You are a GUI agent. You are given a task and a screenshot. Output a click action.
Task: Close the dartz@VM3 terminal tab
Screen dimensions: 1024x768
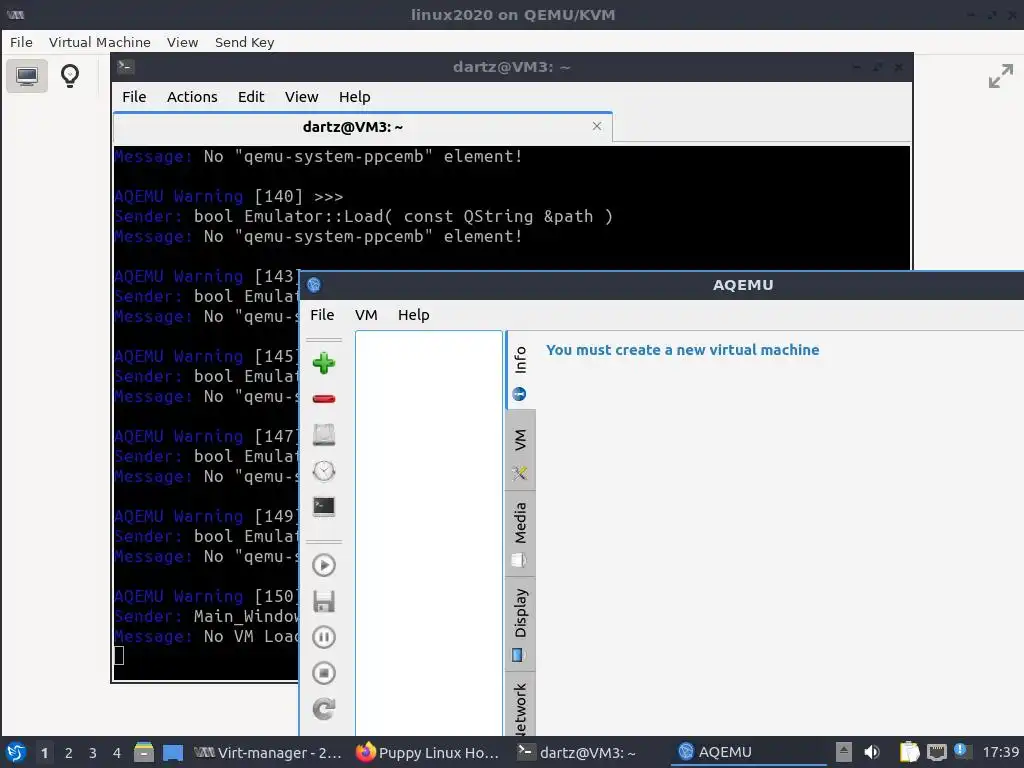597,126
